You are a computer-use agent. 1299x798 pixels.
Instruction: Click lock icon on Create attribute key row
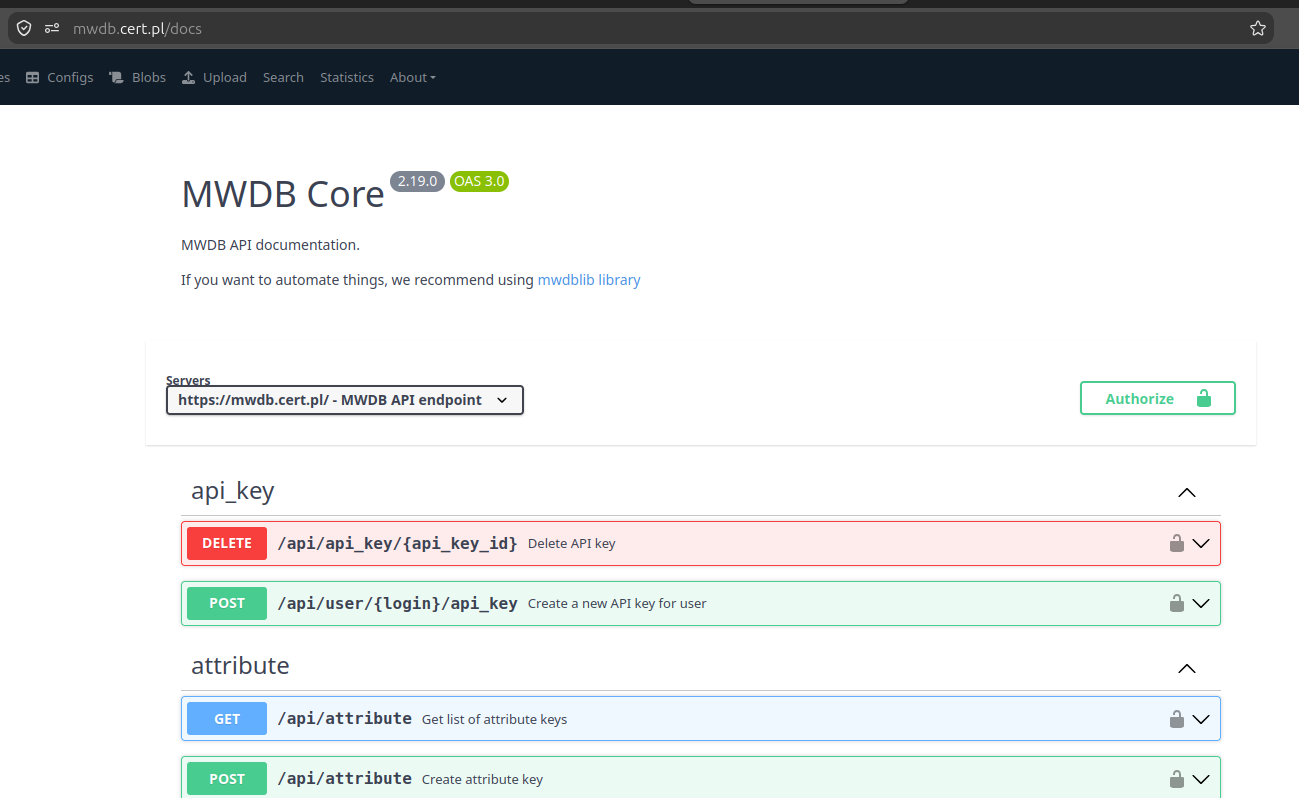click(1177, 778)
